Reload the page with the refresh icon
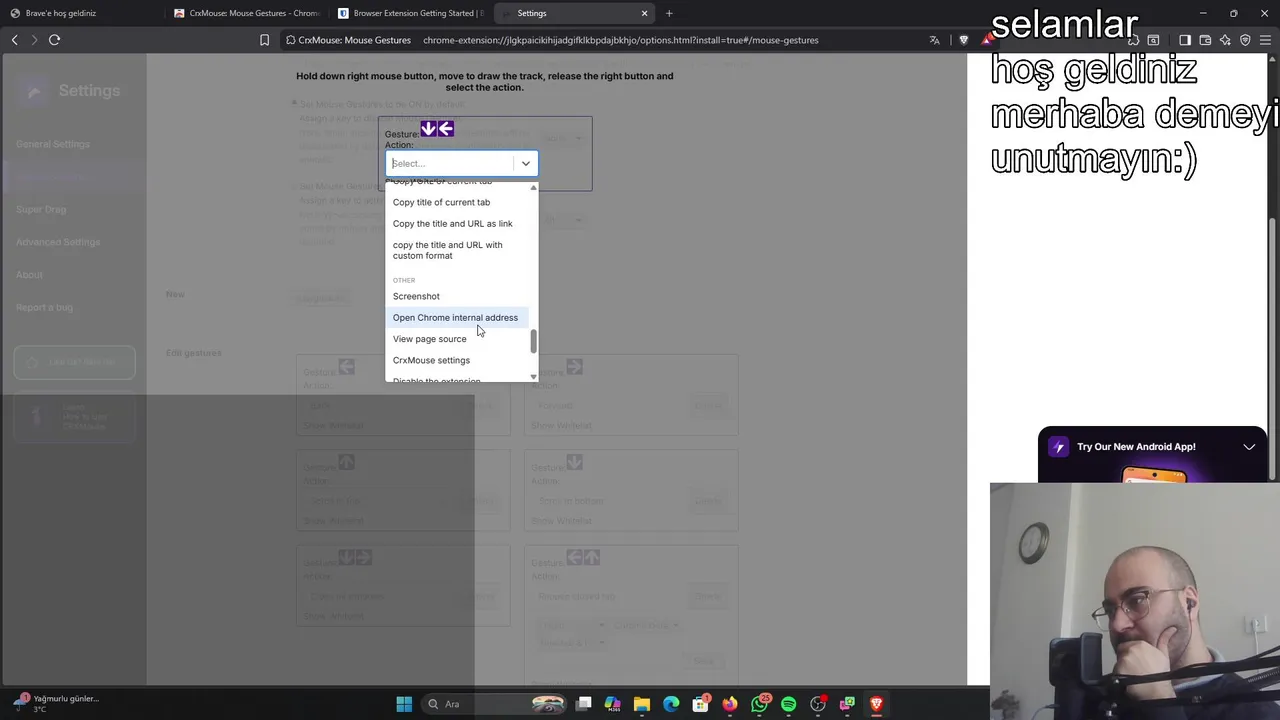Screen dimensions: 1280x720 (55, 40)
